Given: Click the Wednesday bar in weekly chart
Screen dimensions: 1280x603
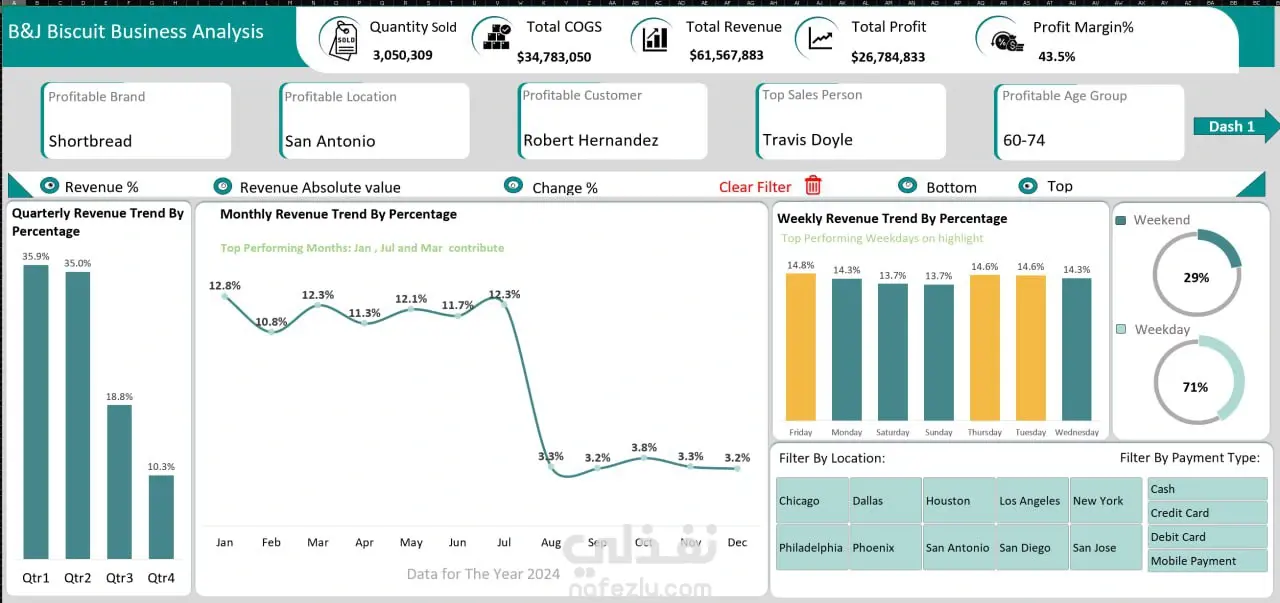Looking at the screenshot, I should 1077,350.
